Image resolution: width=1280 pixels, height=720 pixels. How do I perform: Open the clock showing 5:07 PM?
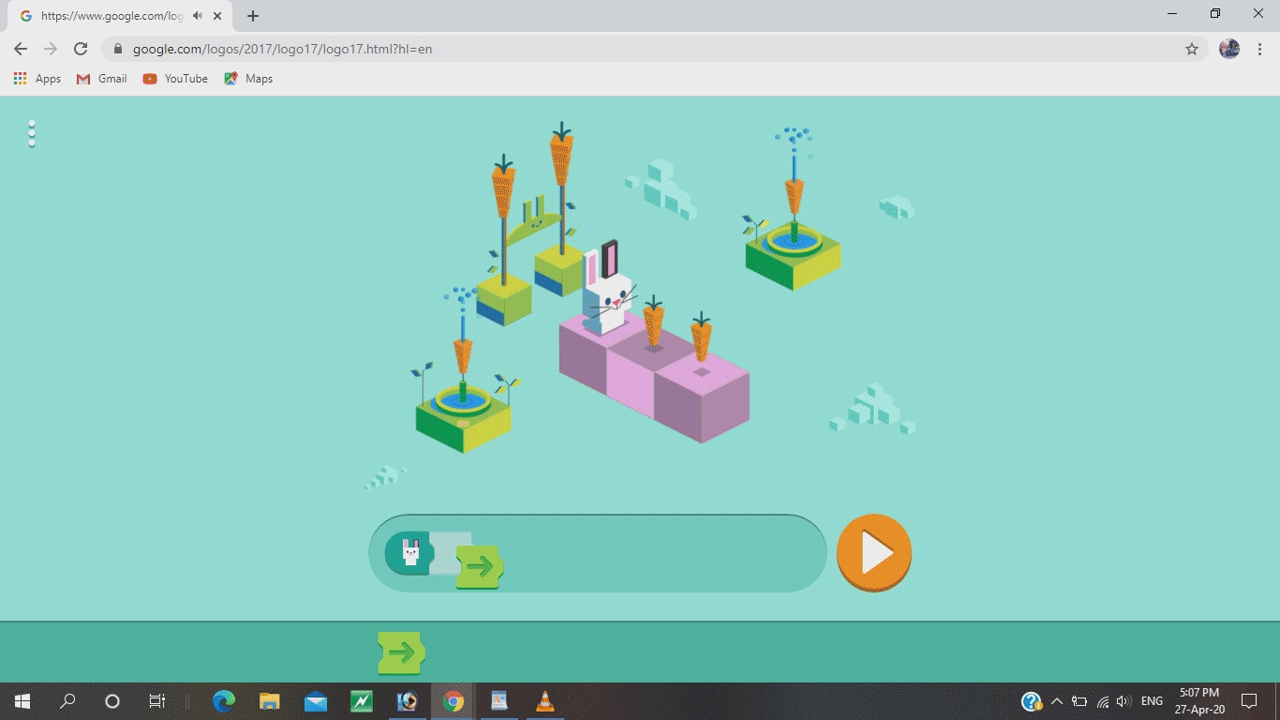point(1198,701)
